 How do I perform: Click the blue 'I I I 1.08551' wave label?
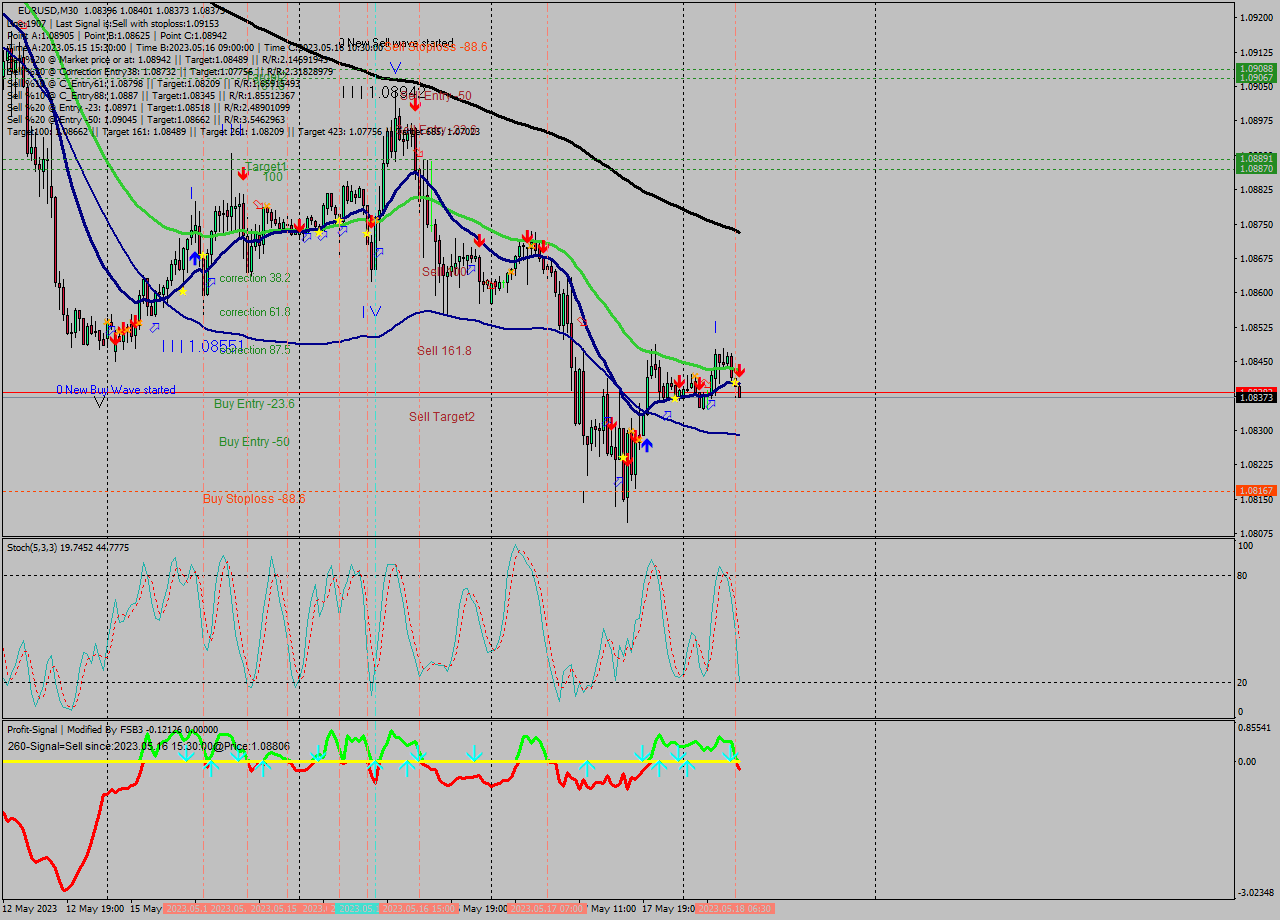pos(203,346)
